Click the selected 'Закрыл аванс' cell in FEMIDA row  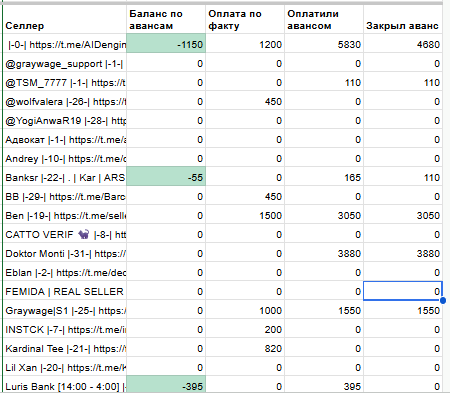point(403,290)
